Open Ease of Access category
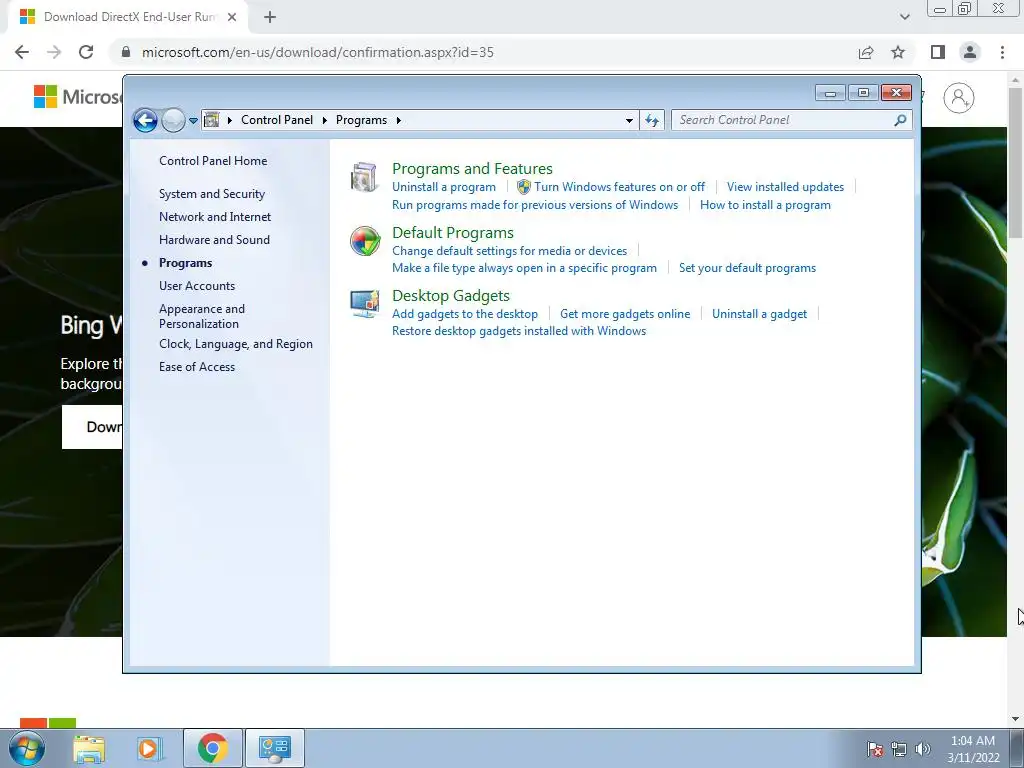The width and height of the screenshot is (1024, 768). [197, 367]
